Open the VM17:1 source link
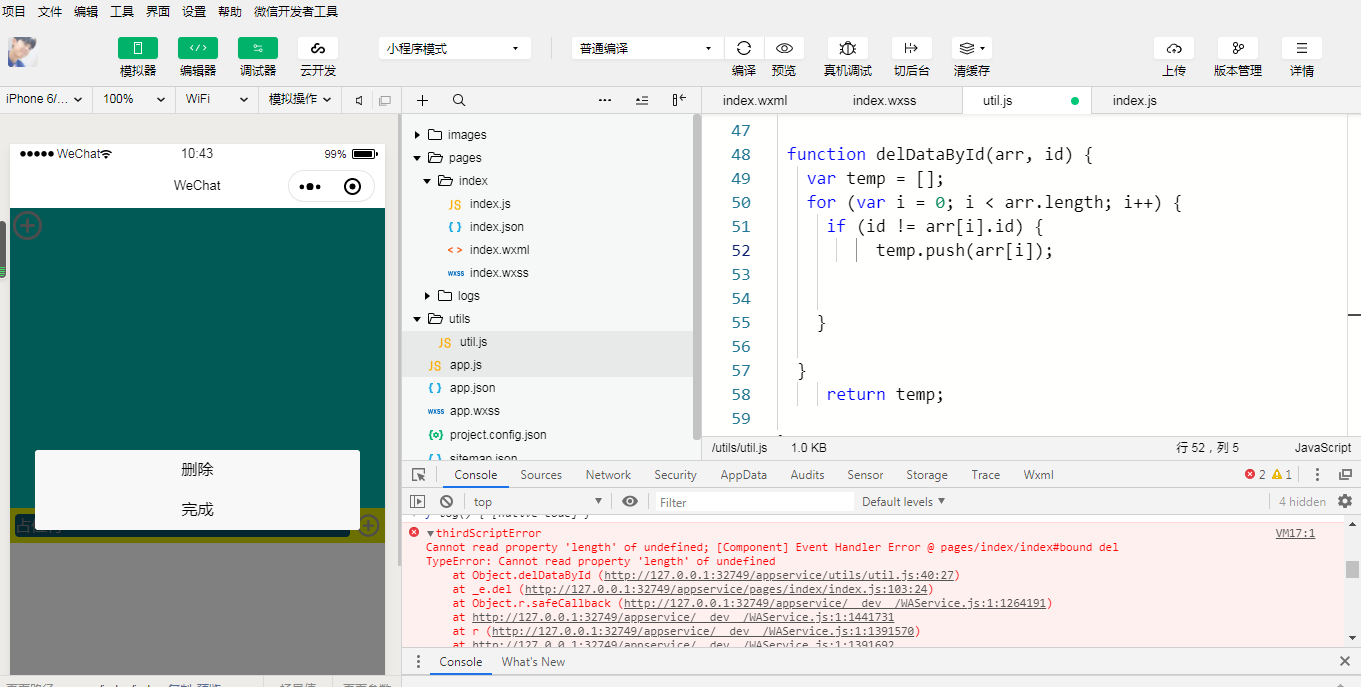The height and width of the screenshot is (687, 1361). (x=1295, y=533)
